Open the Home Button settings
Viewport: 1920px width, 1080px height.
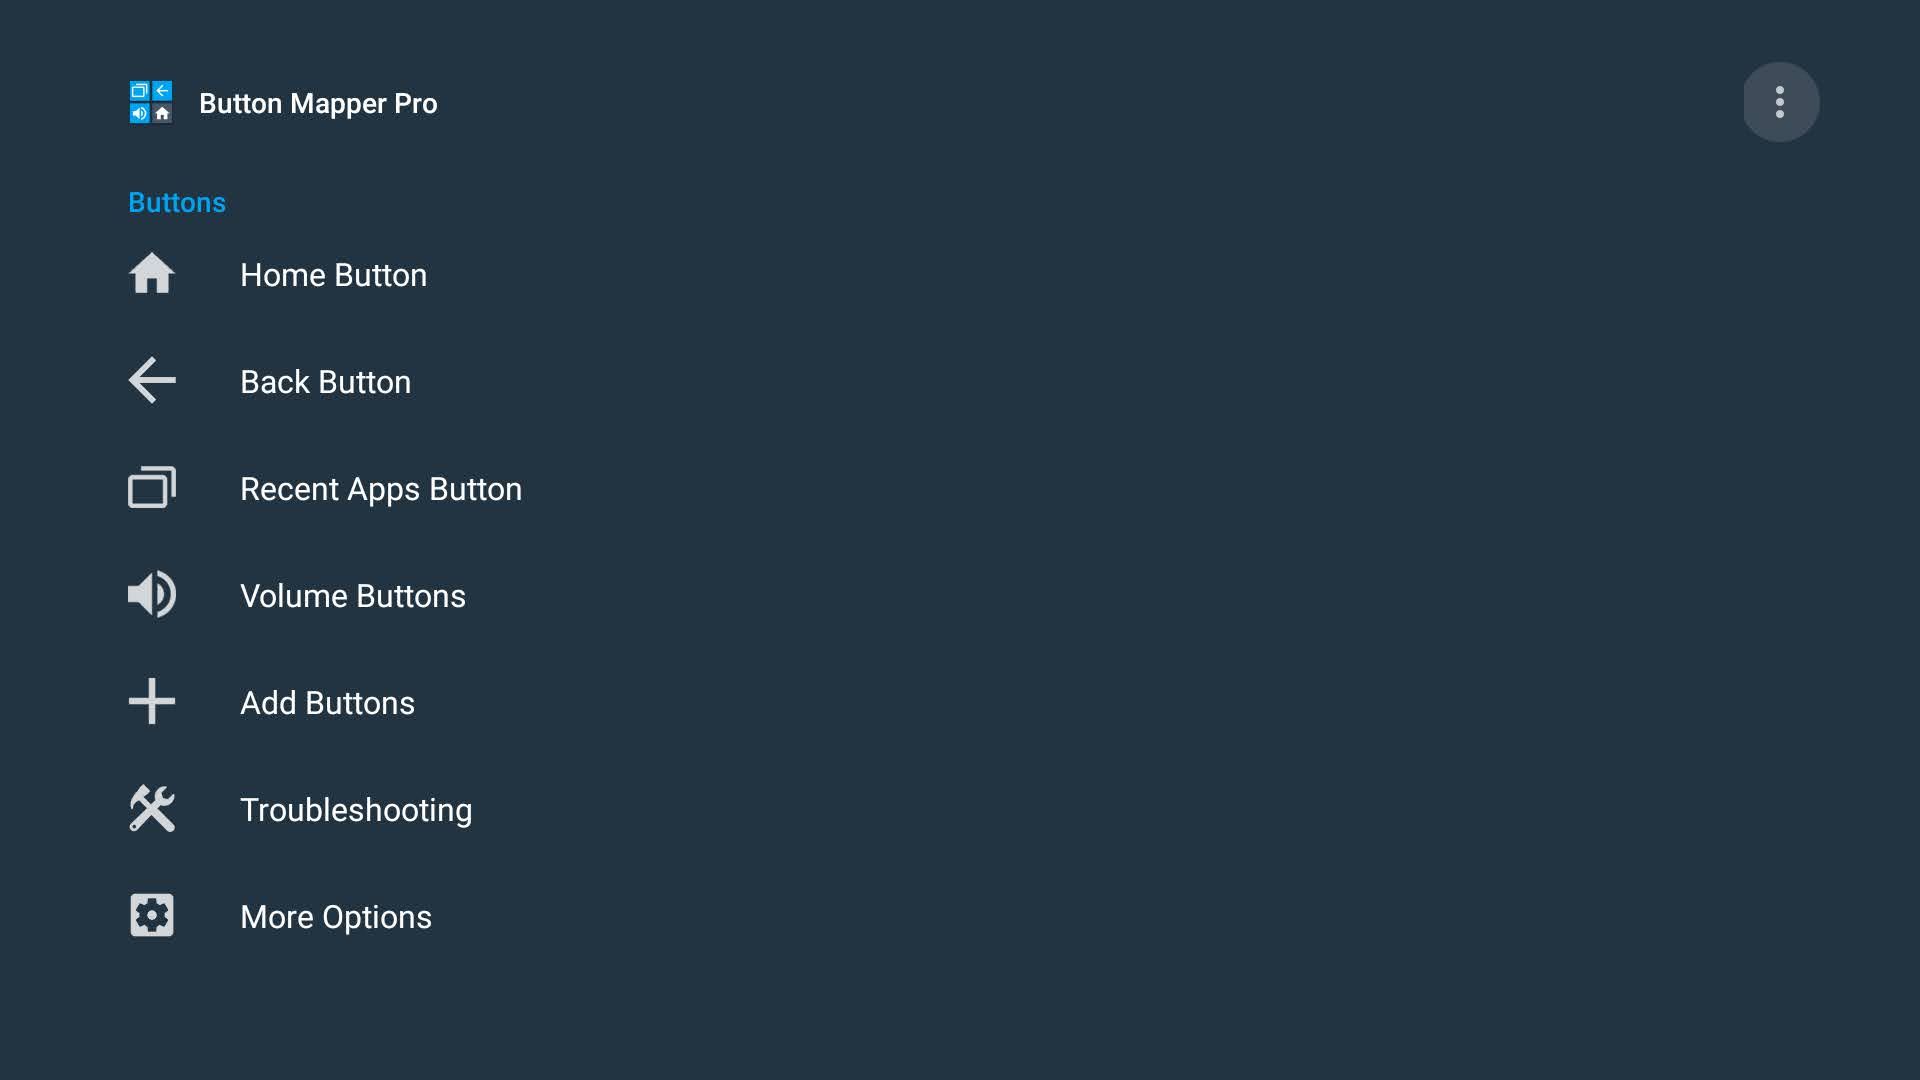coord(333,275)
